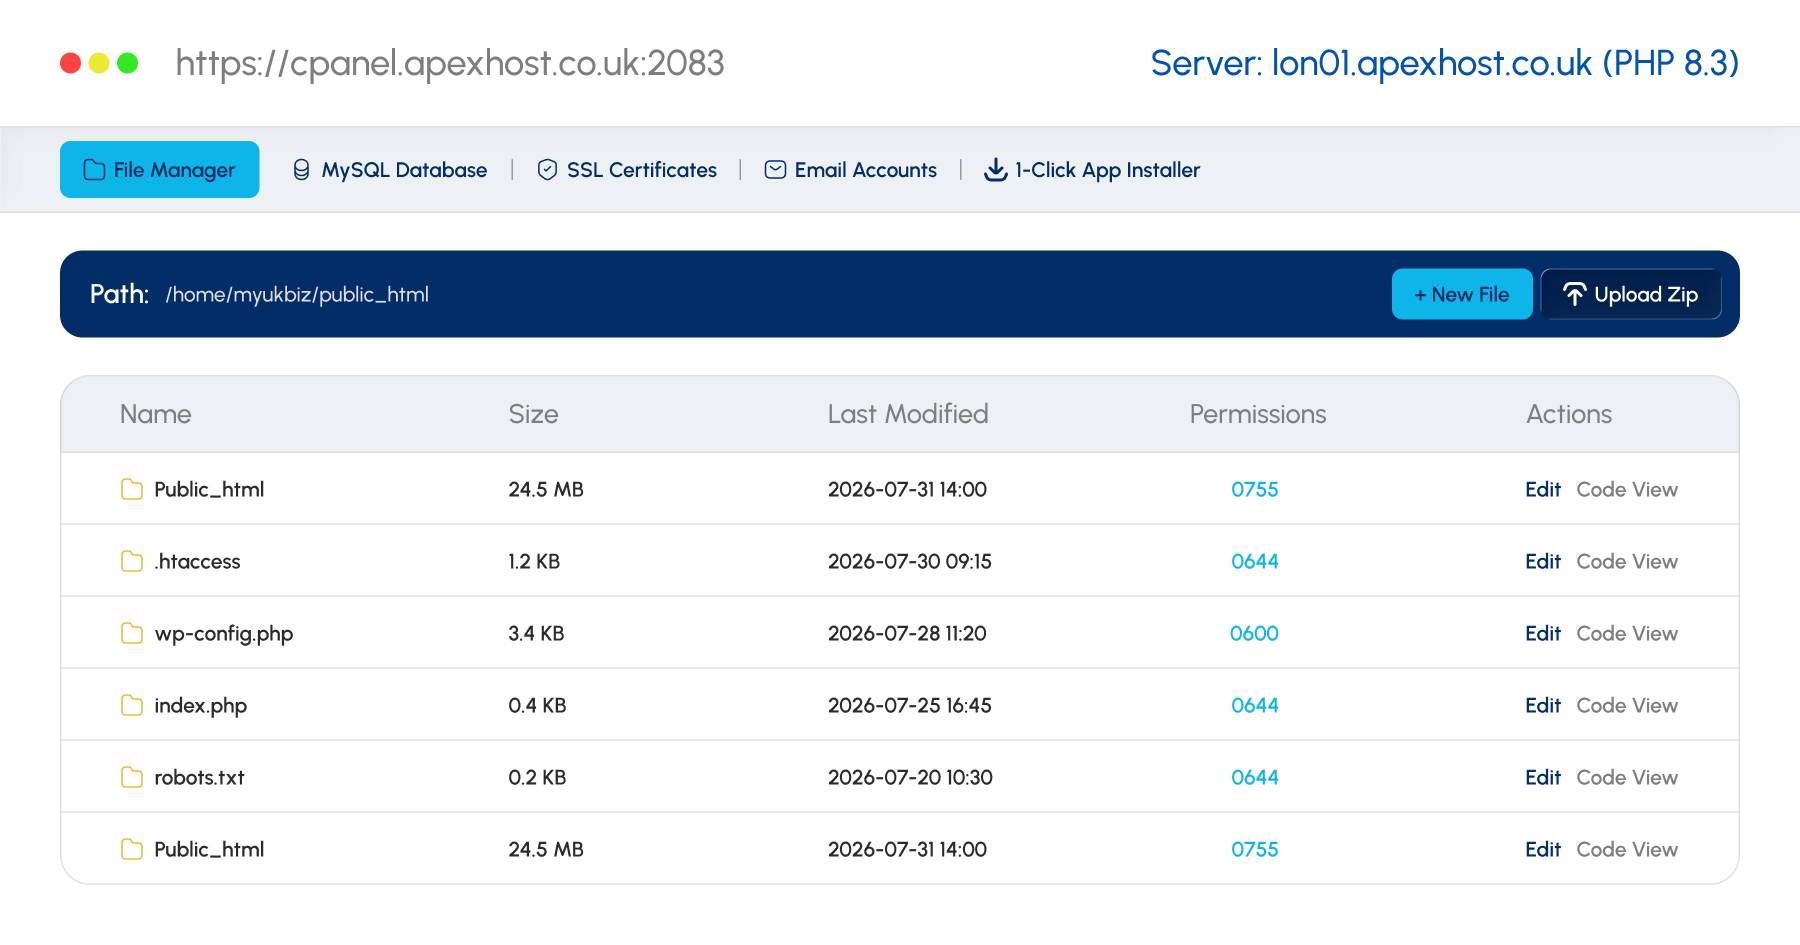Click the Upload Zip button

[1631, 294]
